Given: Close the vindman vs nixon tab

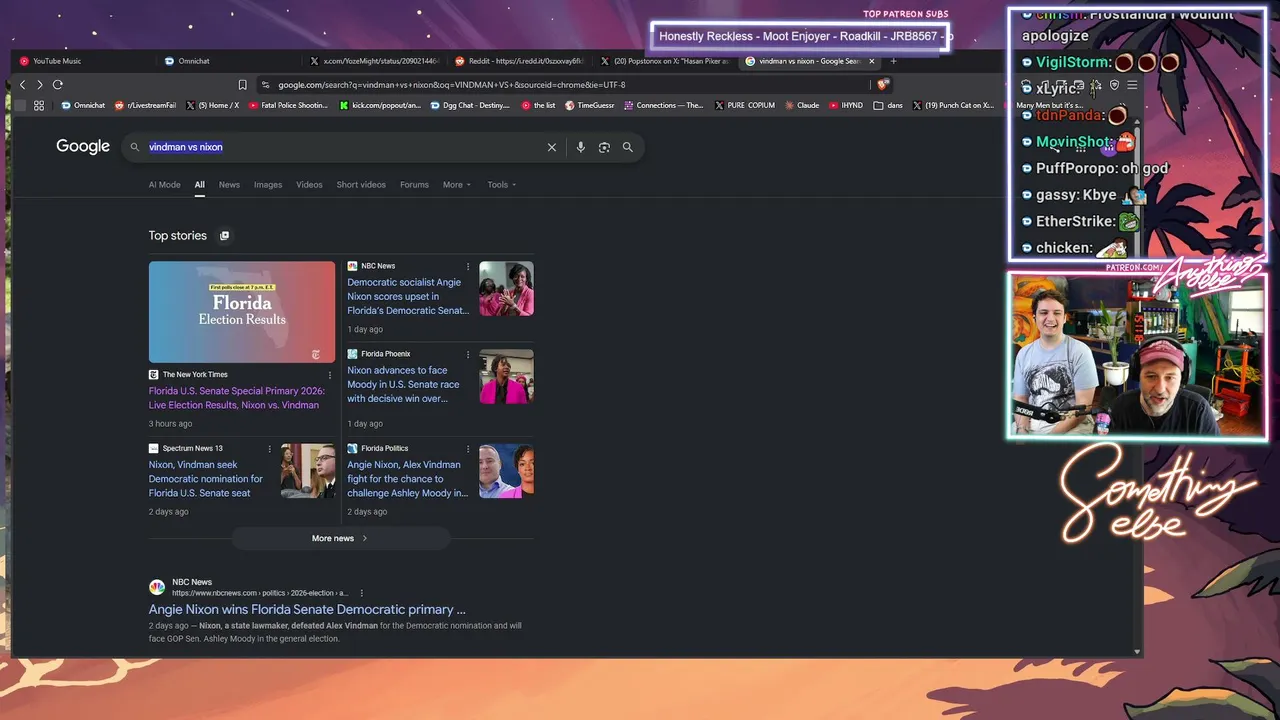Looking at the screenshot, I should click(x=871, y=61).
